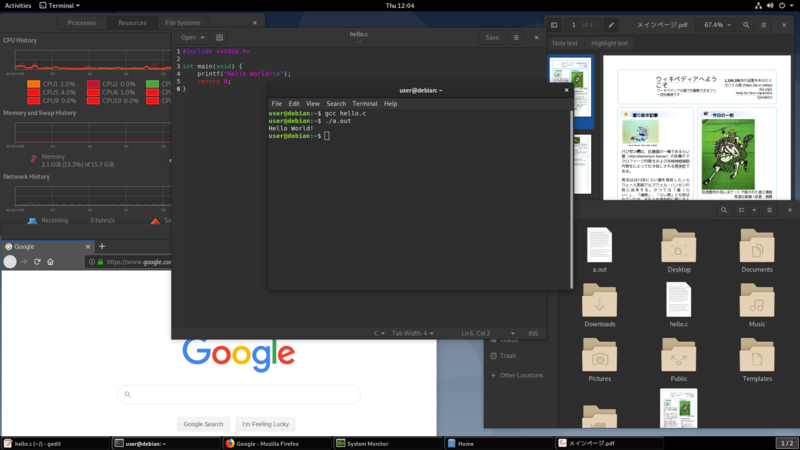Click the Google Search button
This screenshot has width=800, height=450.
click(x=203, y=424)
